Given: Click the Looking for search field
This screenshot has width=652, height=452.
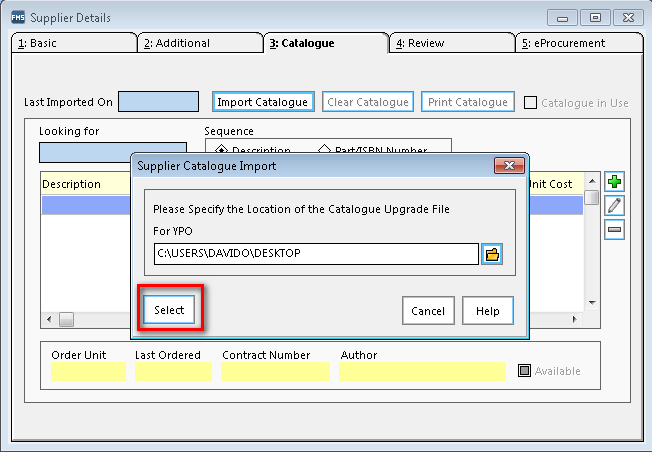Looking at the screenshot, I should (113, 152).
